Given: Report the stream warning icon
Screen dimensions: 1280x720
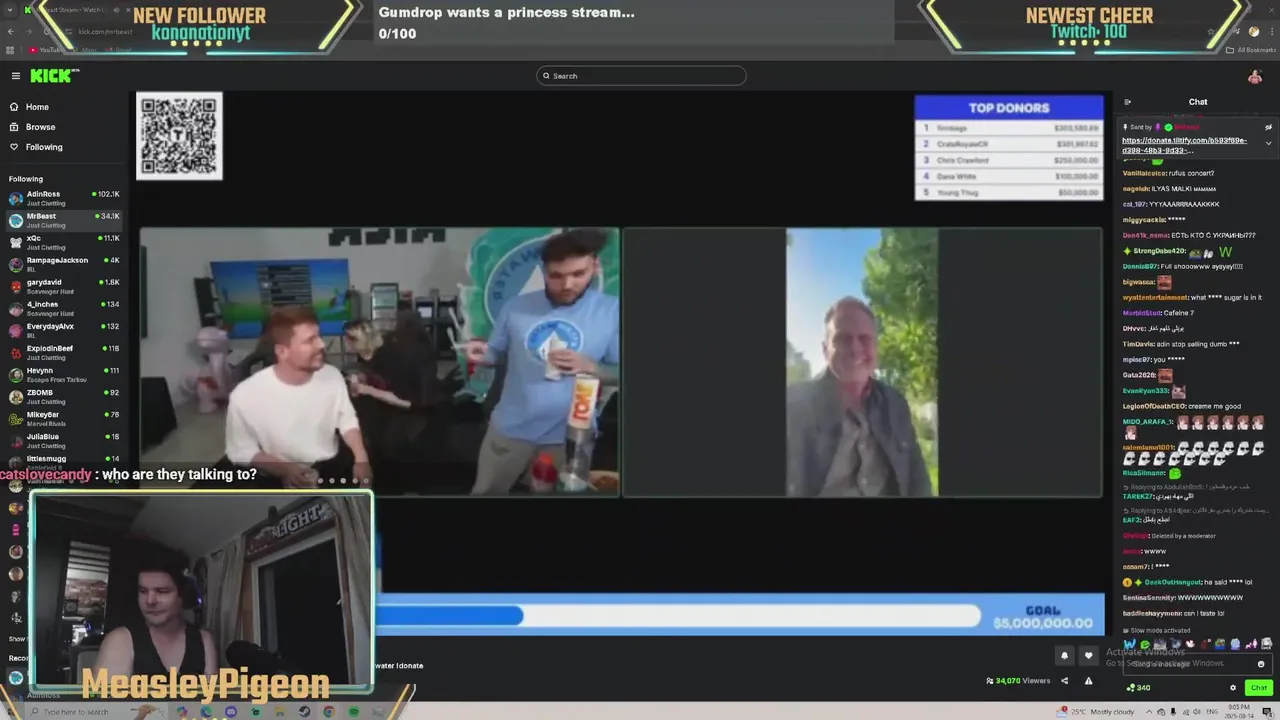Looking at the screenshot, I should coord(1088,681).
